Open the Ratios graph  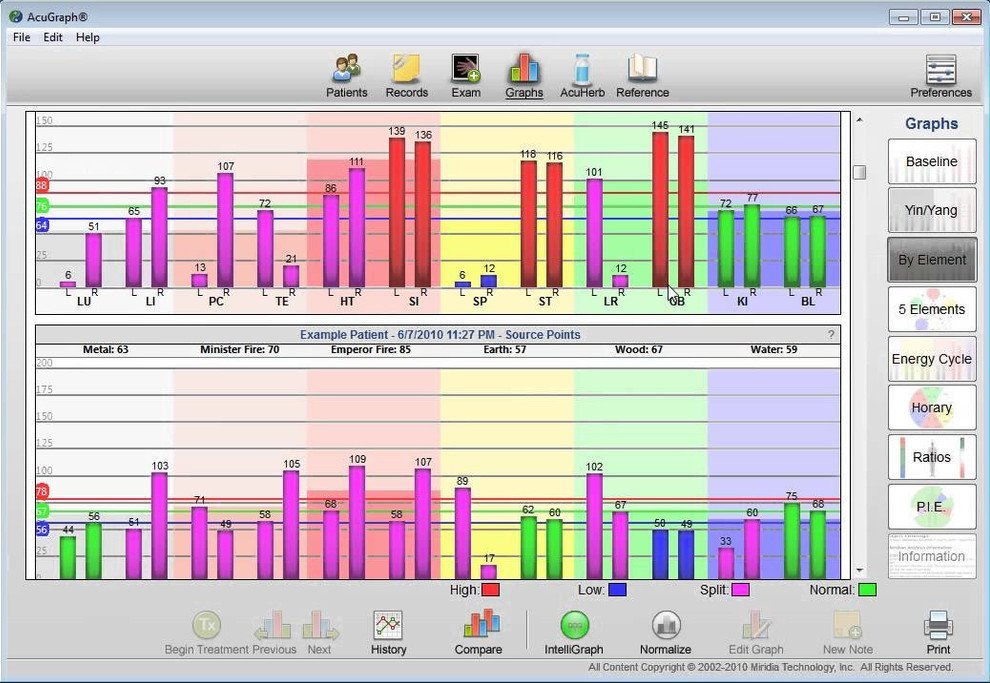click(x=932, y=457)
